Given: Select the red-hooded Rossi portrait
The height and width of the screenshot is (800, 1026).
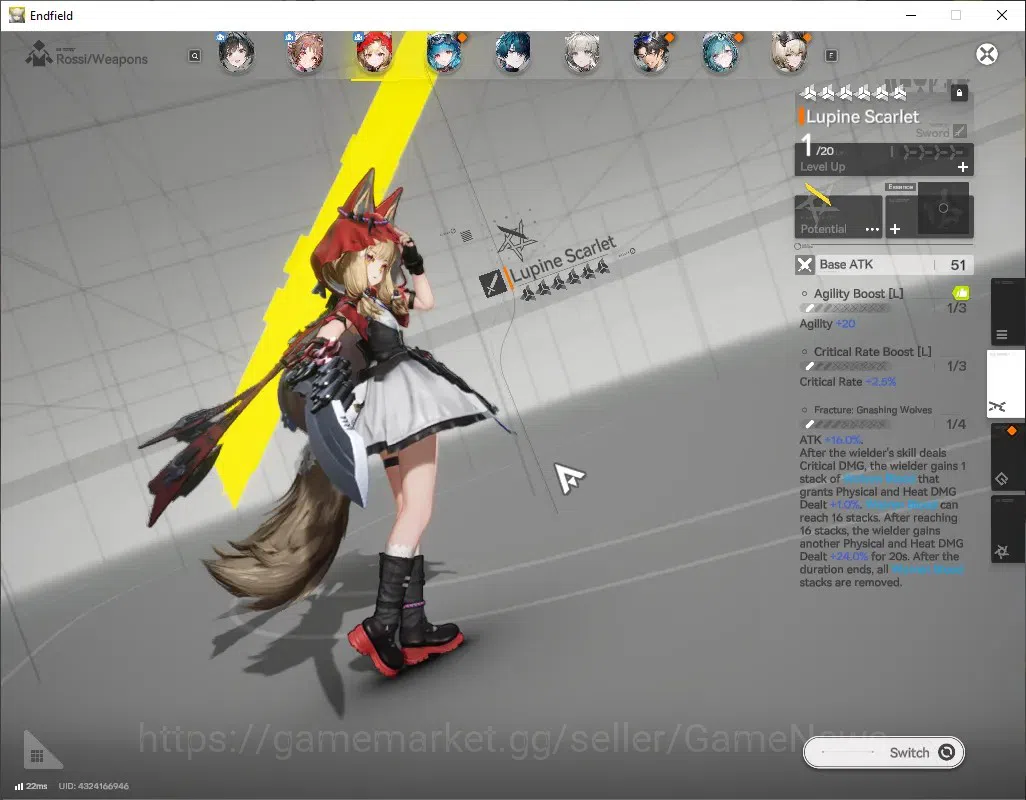Looking at the screenshot, I should pos(374,52).
